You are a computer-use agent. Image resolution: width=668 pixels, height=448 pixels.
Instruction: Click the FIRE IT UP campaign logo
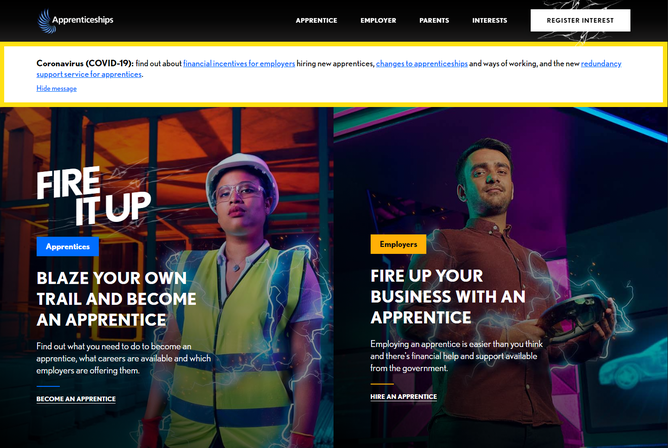pyautogui.click(x=93, y=195)
